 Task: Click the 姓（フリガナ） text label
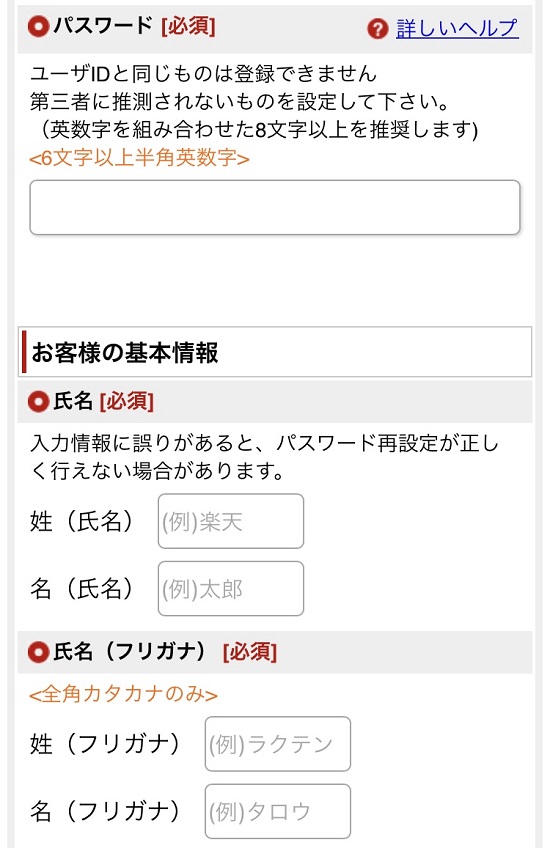click(x=104, y=744)
